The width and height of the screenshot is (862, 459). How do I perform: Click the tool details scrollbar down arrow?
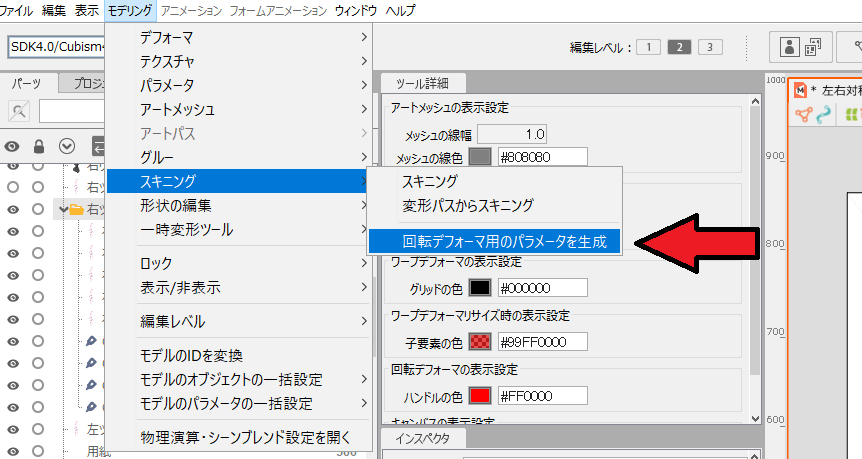(x=755, y=418)
